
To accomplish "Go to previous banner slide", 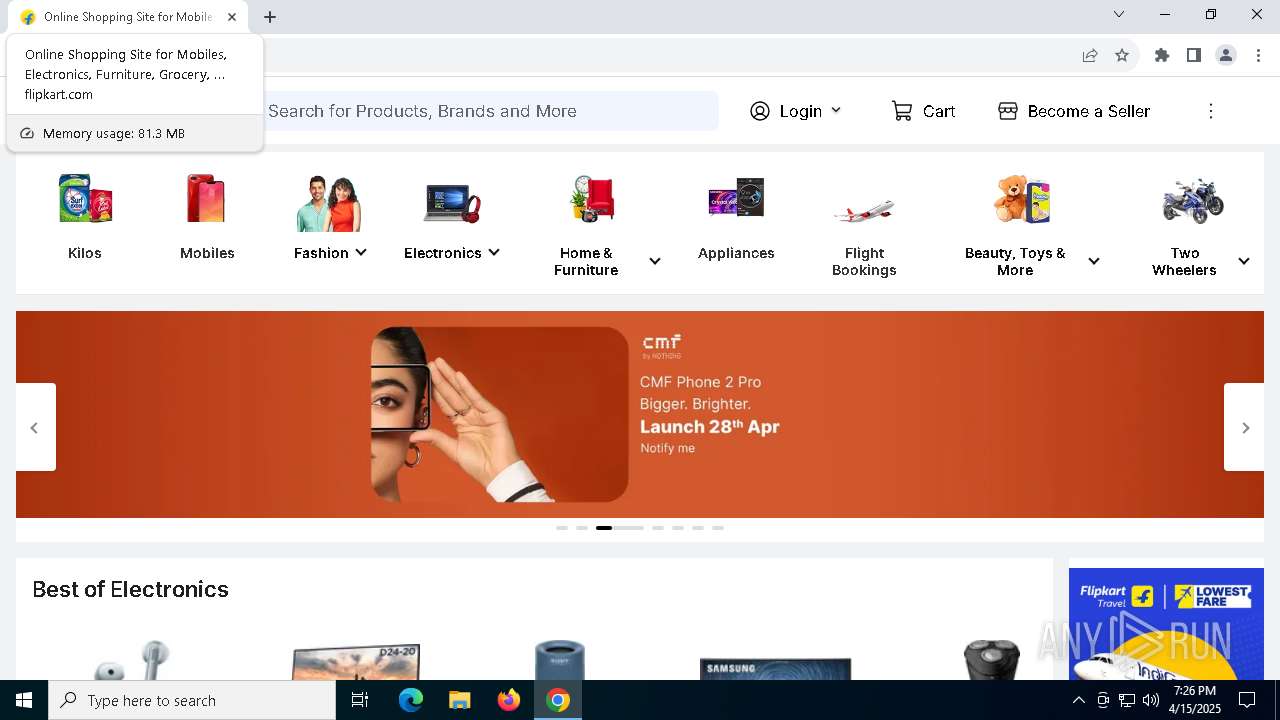I will (35, 427).
